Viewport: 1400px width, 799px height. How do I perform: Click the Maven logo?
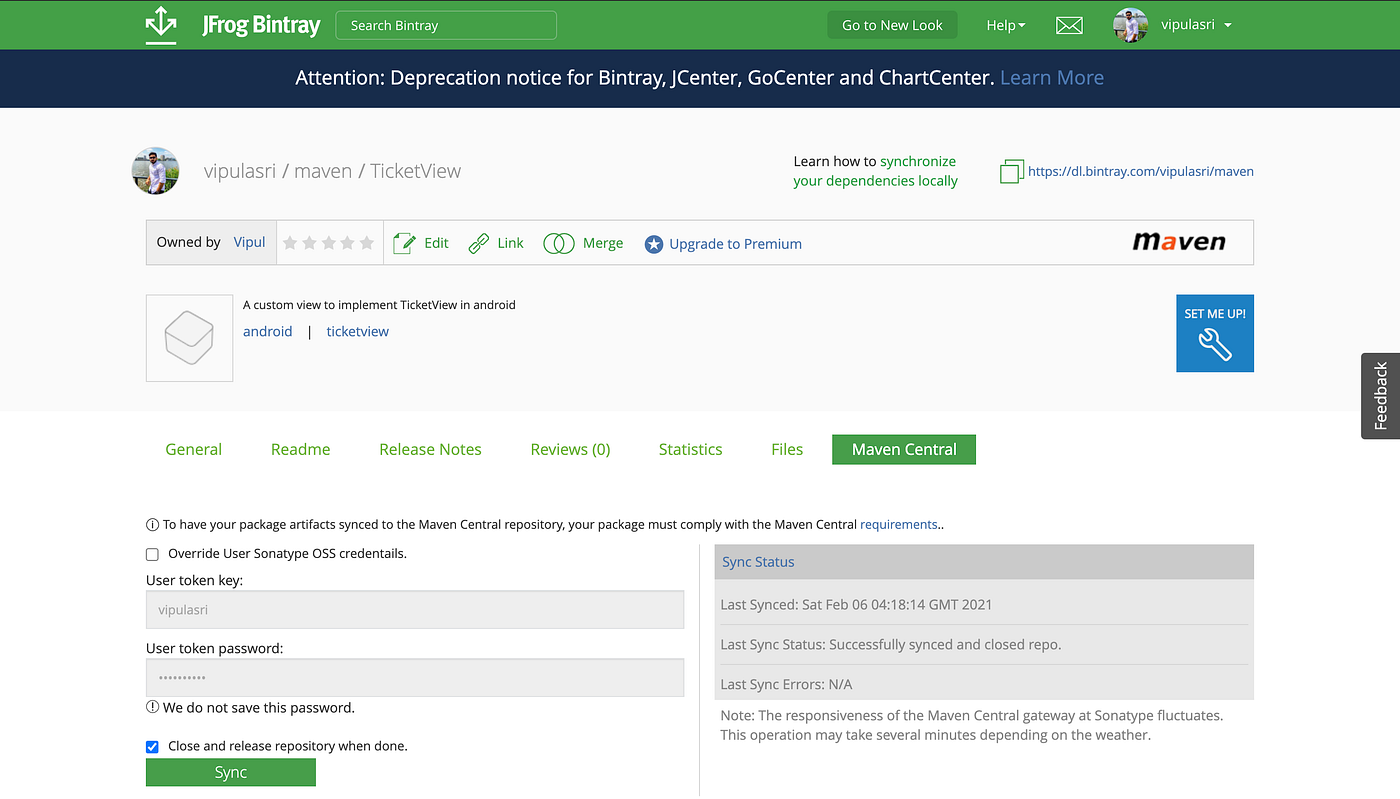(x=1178, y=242)
